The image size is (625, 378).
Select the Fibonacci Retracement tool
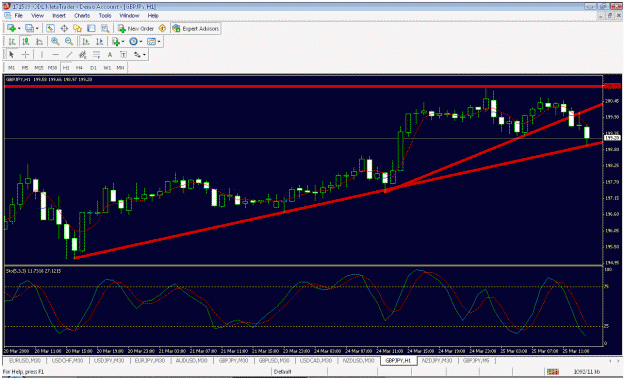96,55
